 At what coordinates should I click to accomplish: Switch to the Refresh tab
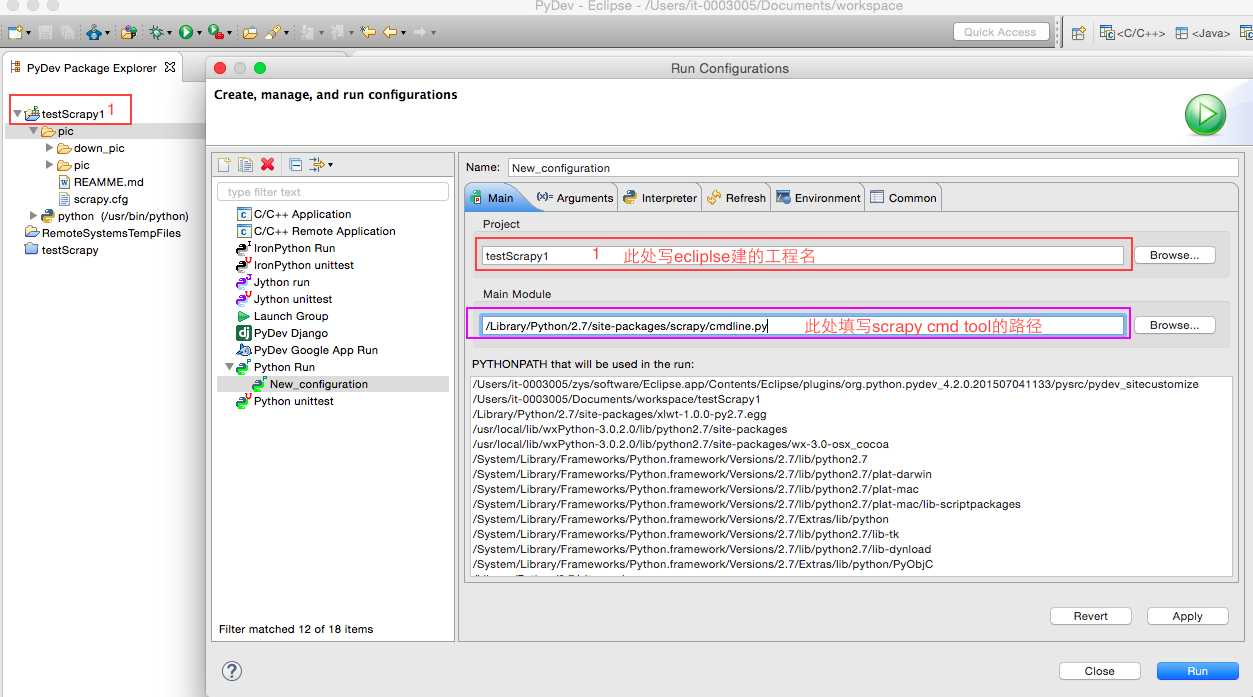click(x=737, y=198)
